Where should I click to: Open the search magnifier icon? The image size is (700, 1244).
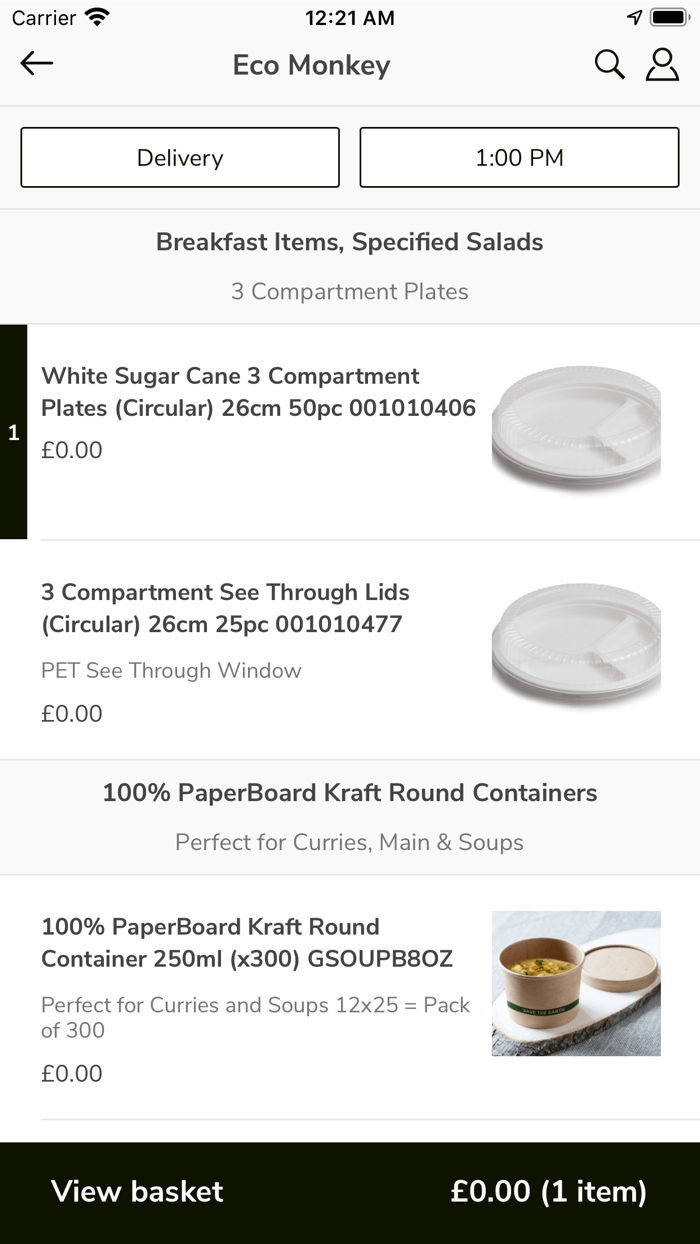click(x=609, y=64)
